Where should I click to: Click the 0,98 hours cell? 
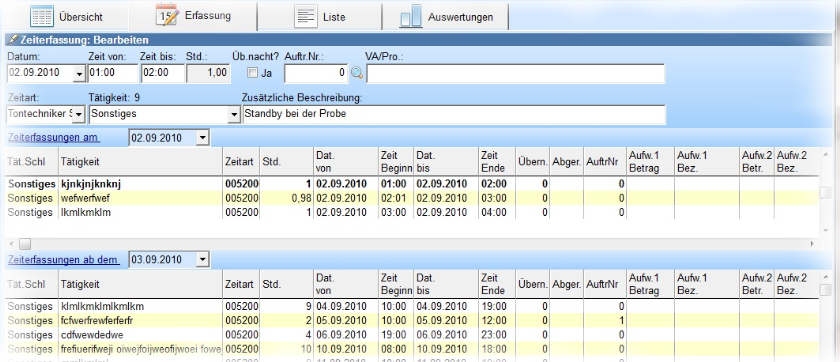point(286,198)
